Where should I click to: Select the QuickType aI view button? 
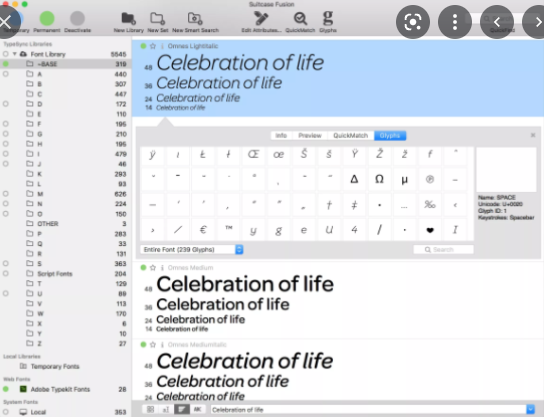pyautogui.click(x=166, y=409)
